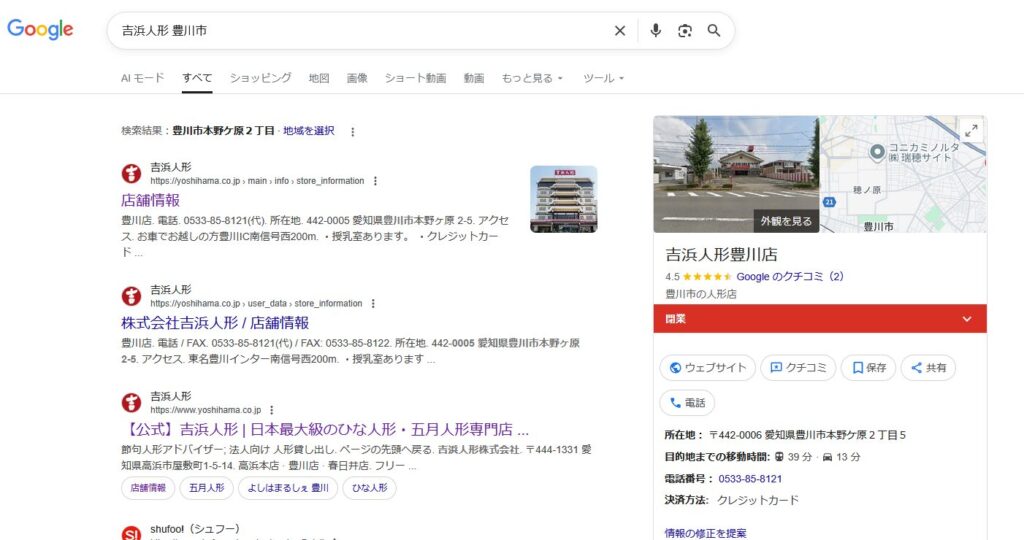Clear the search box text
Viewport: 1024px width, 540px height.
[620, 31]
